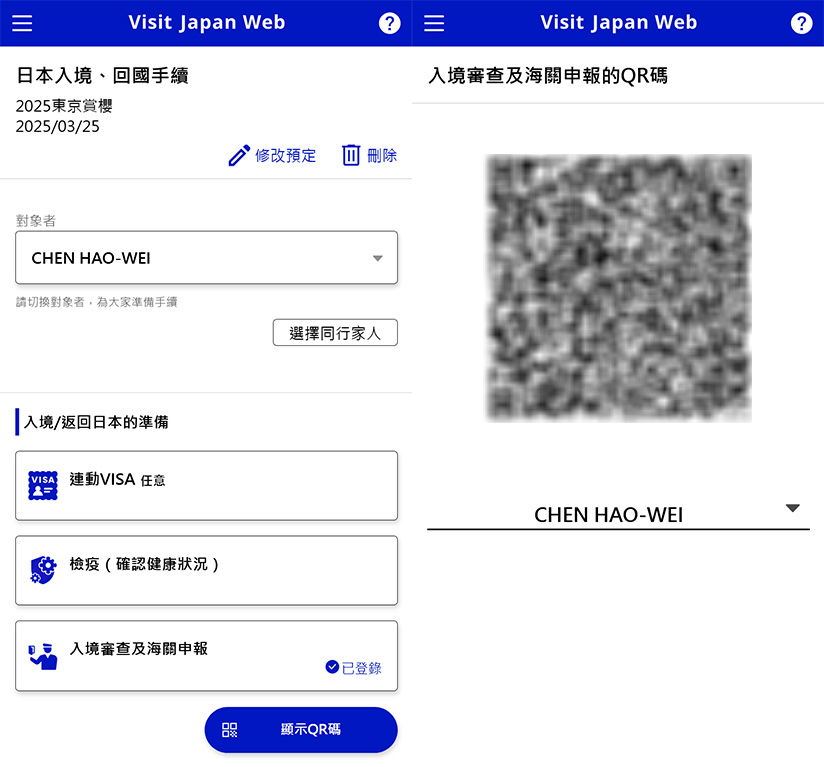Click the VISA card icon
Image resolution: width=824 pixels, height=767 pixels.
pyautogui.click(x=43, y=485)
